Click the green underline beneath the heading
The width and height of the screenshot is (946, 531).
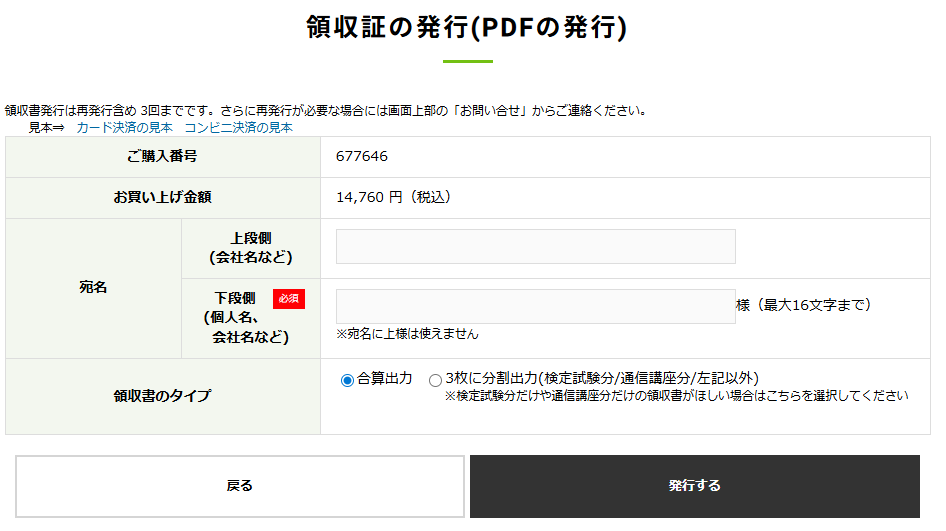click(x=467, y=62)
